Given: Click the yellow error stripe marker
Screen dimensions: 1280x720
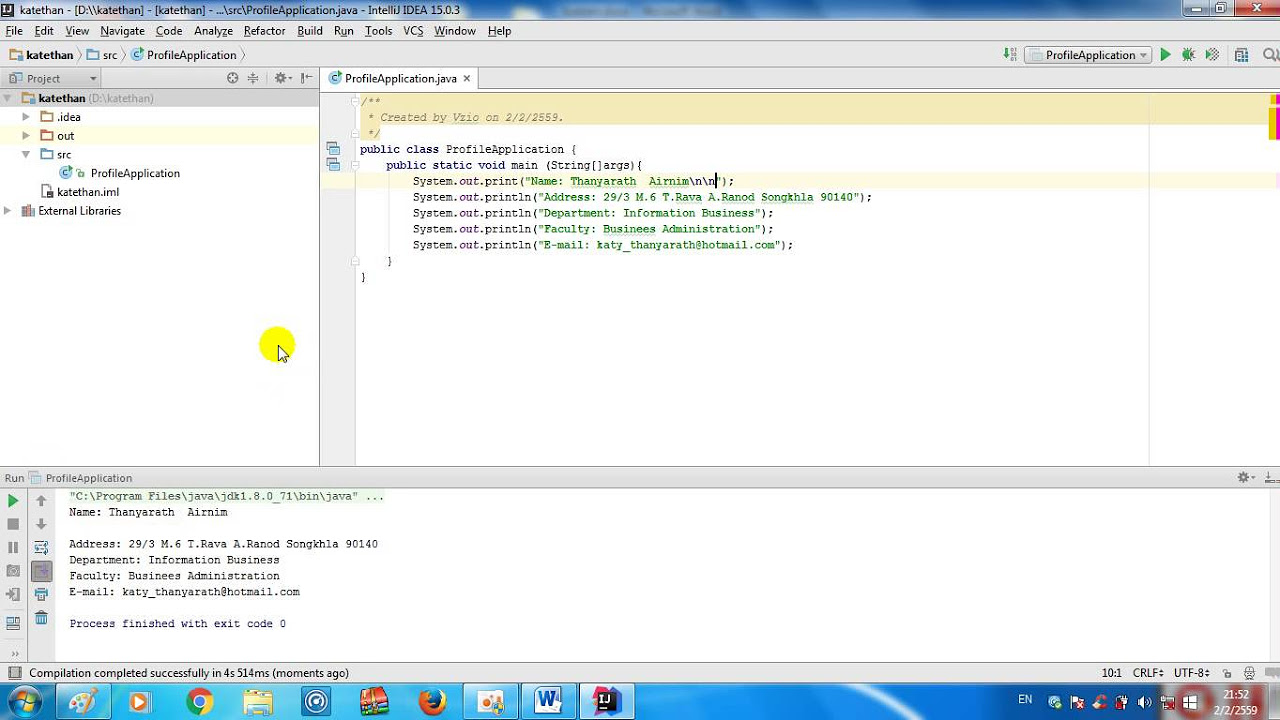Looking at the screenshot, I should point(1274,124).
